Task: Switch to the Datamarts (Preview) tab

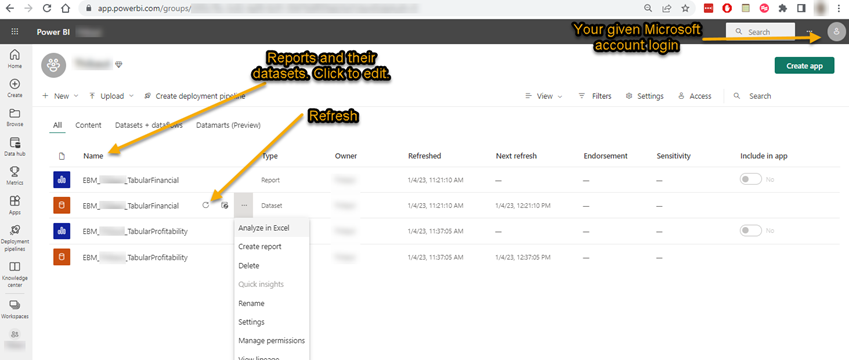Action: click(x=228, y=125)
